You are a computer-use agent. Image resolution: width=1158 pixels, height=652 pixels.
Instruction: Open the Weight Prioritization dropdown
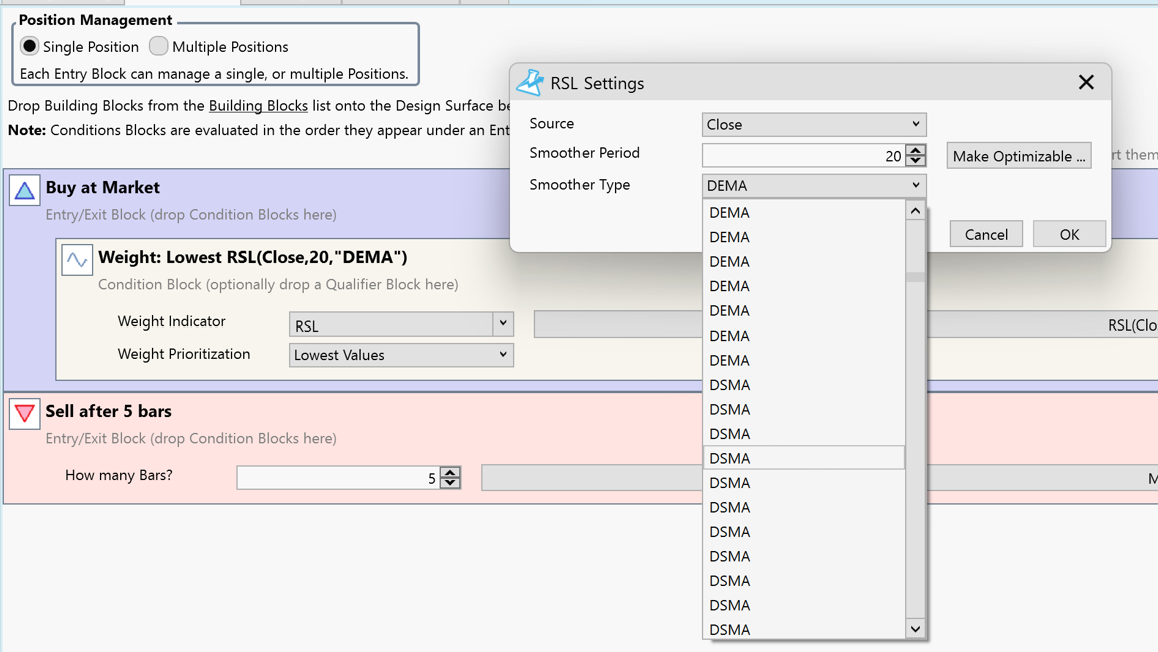[x=401, y=355]
